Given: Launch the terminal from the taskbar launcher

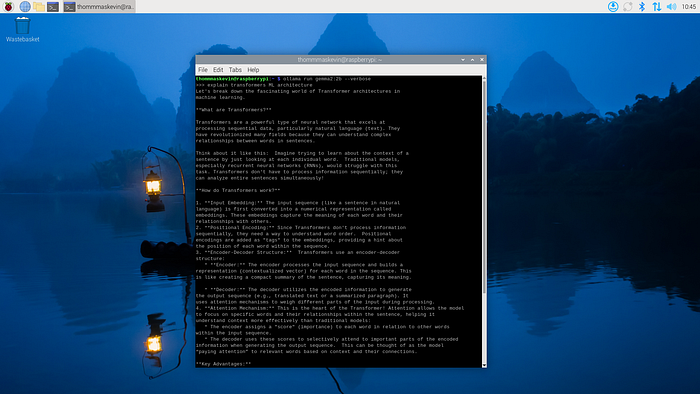Looking at the screenshot, I should pos(53,7).
